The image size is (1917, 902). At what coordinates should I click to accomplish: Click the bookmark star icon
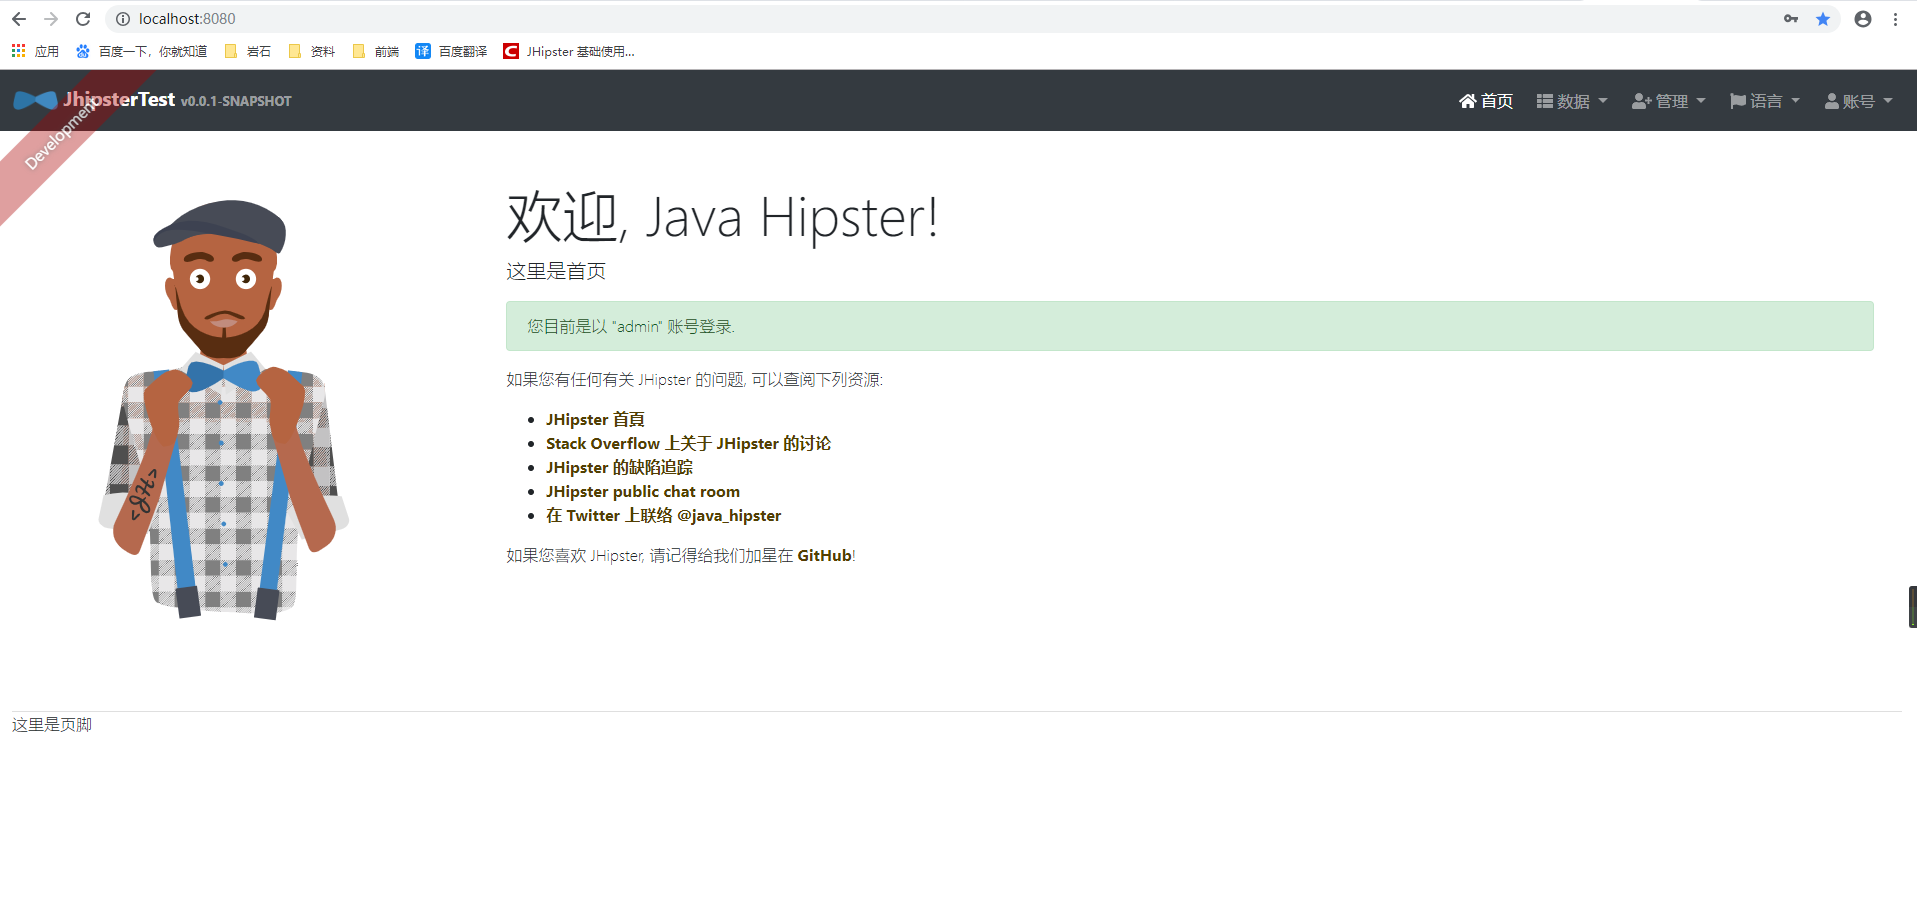point(1823,19)
